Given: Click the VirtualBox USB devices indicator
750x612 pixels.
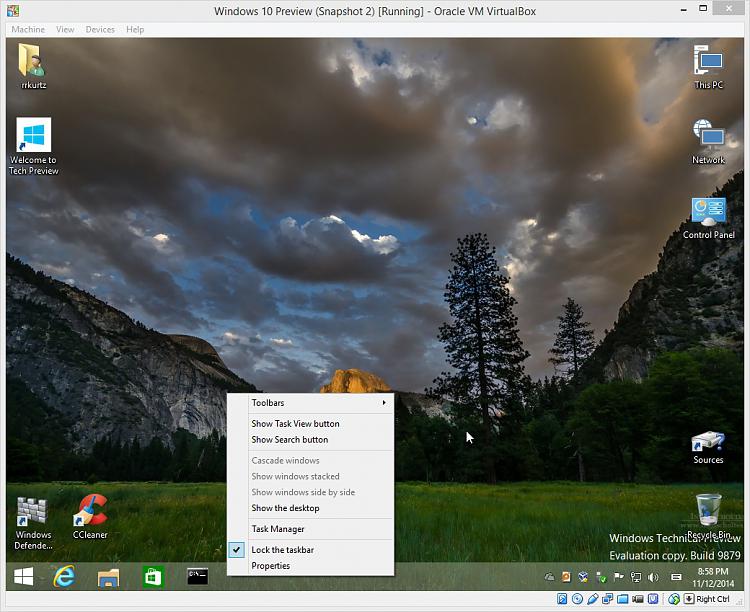Looking at the screenshot, I should point(593,599).
